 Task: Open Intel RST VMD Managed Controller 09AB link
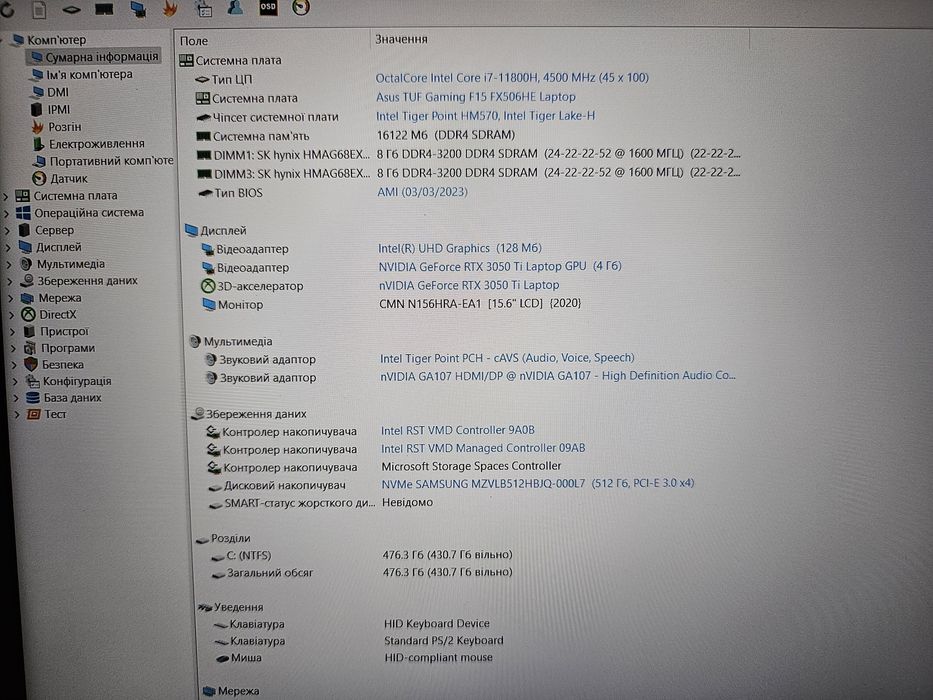[483, 448]
